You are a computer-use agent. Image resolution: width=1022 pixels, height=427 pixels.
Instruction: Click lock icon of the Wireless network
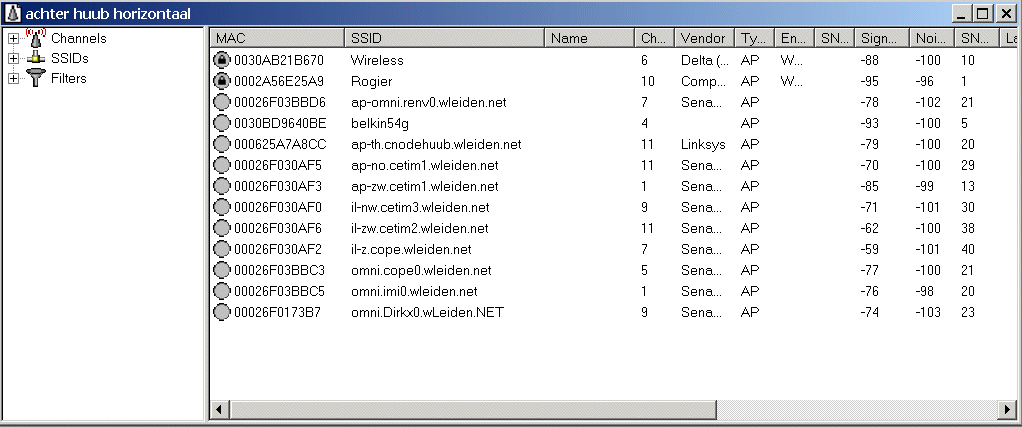pos(222,60)
